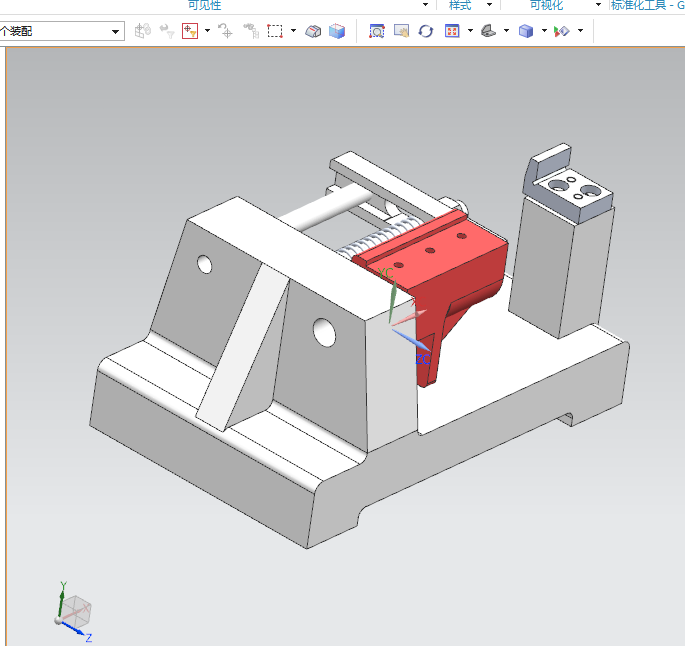Screen dimensions: 685x646
Task: Click the blue cube icon before the Fit icon
Action: 337,32
